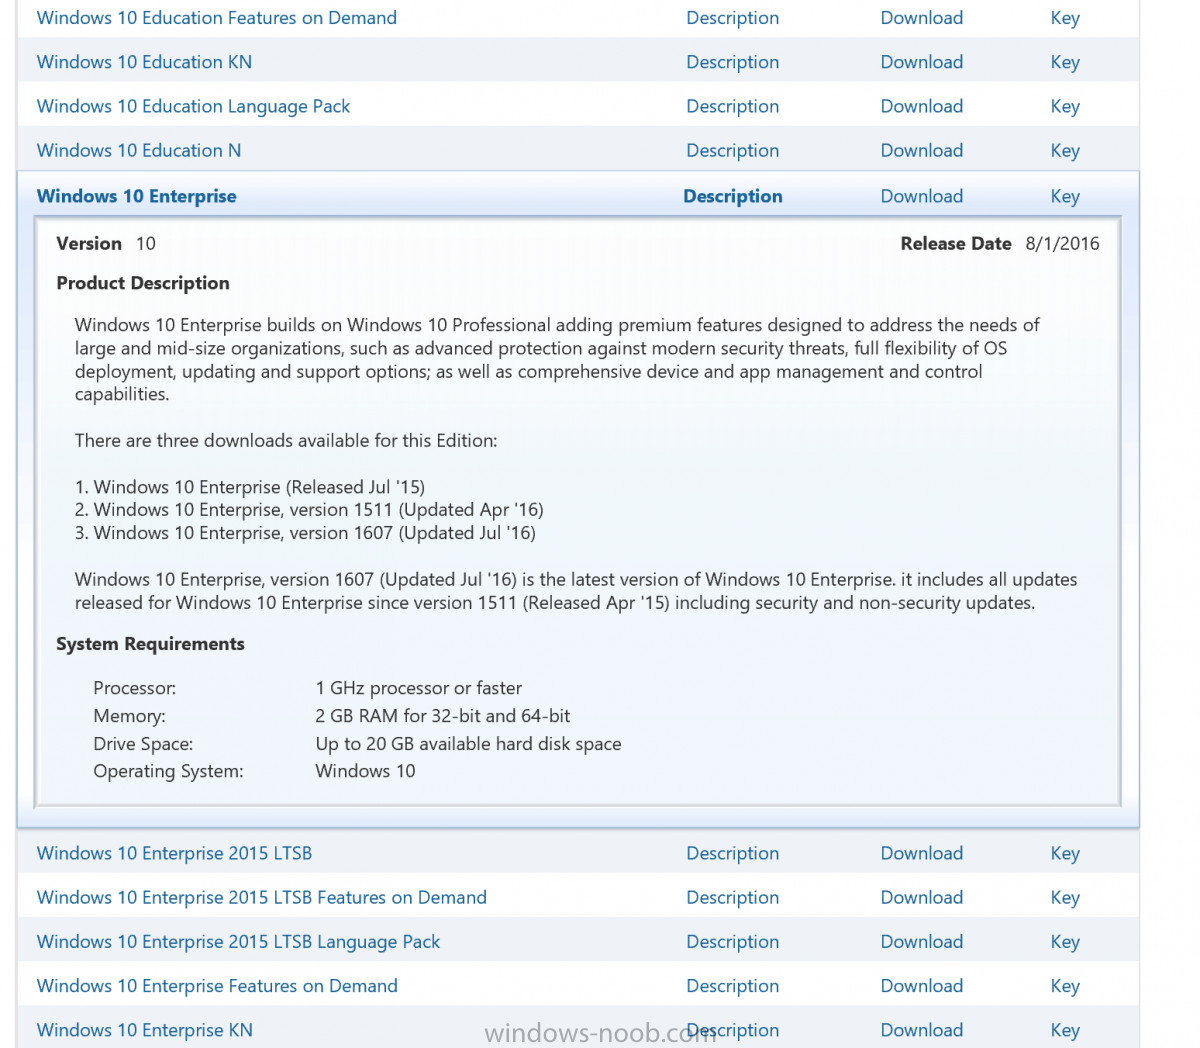Show Description for LTSB Features on Demand

[x=732, y=897]
